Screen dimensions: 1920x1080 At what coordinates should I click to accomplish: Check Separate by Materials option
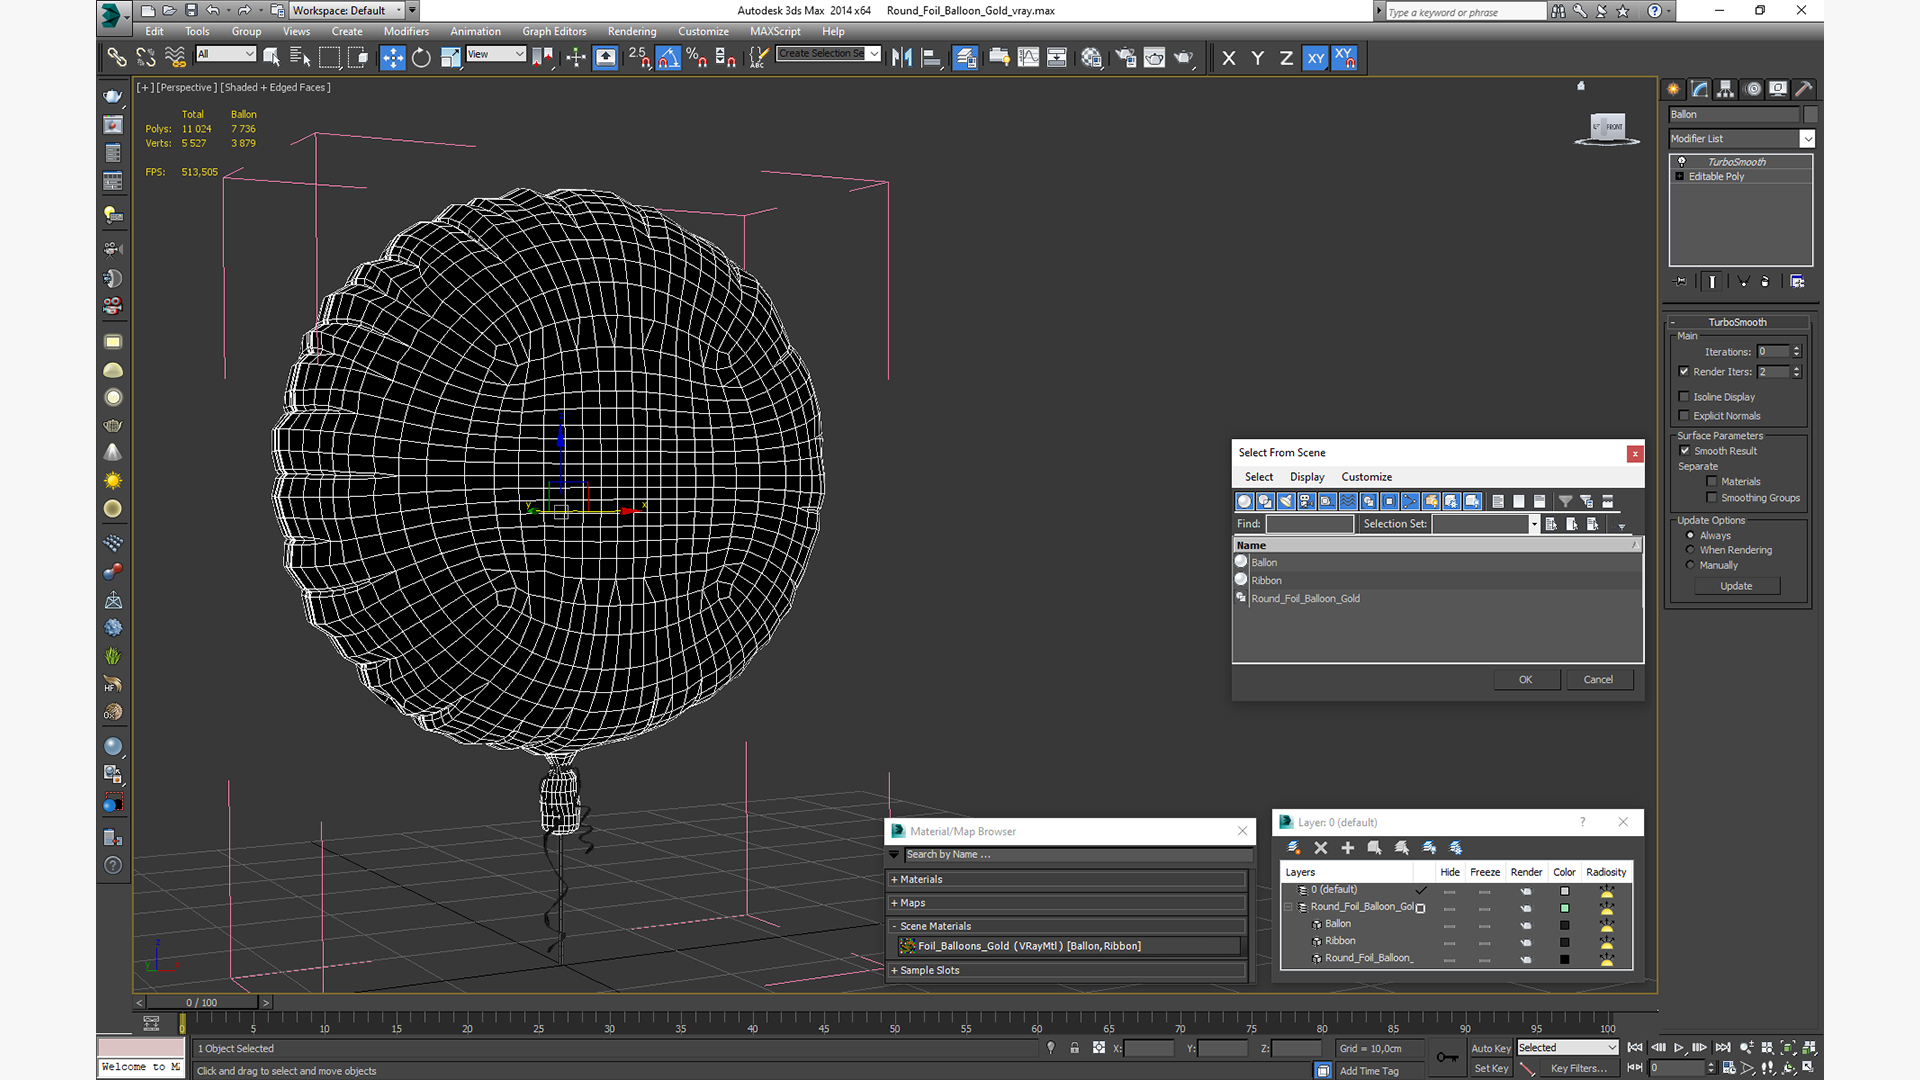coord(1712,482)
